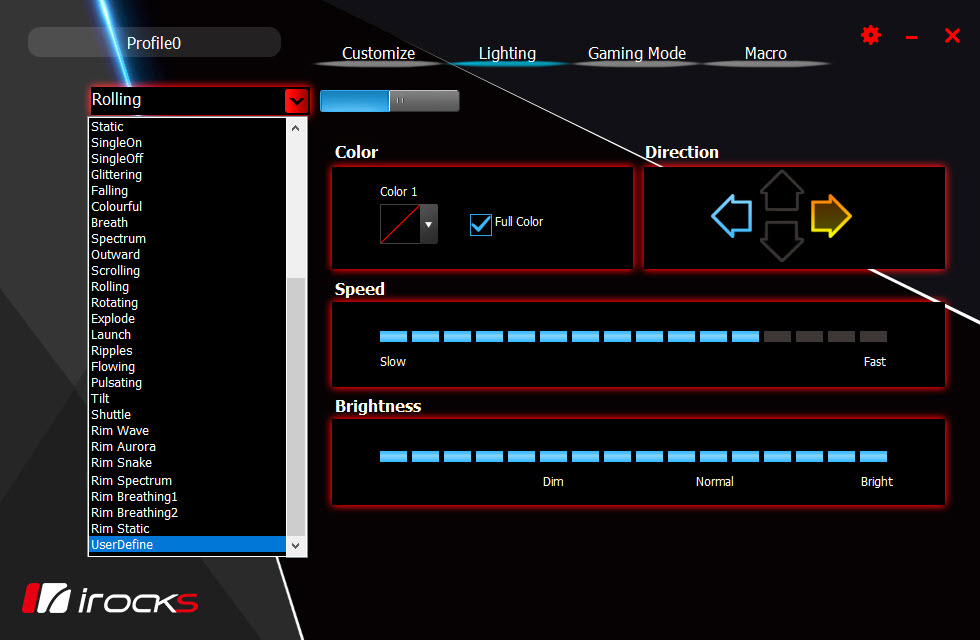The width and height of the screenshot is (980, 640).
Task: Choose Rotating from the effect list
Action: 188,303
